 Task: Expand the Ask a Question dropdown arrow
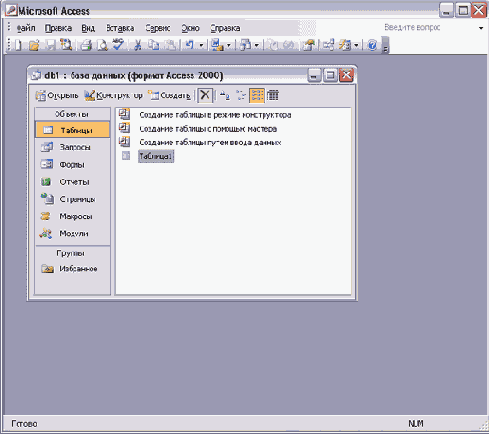click(x=481, y=28)
